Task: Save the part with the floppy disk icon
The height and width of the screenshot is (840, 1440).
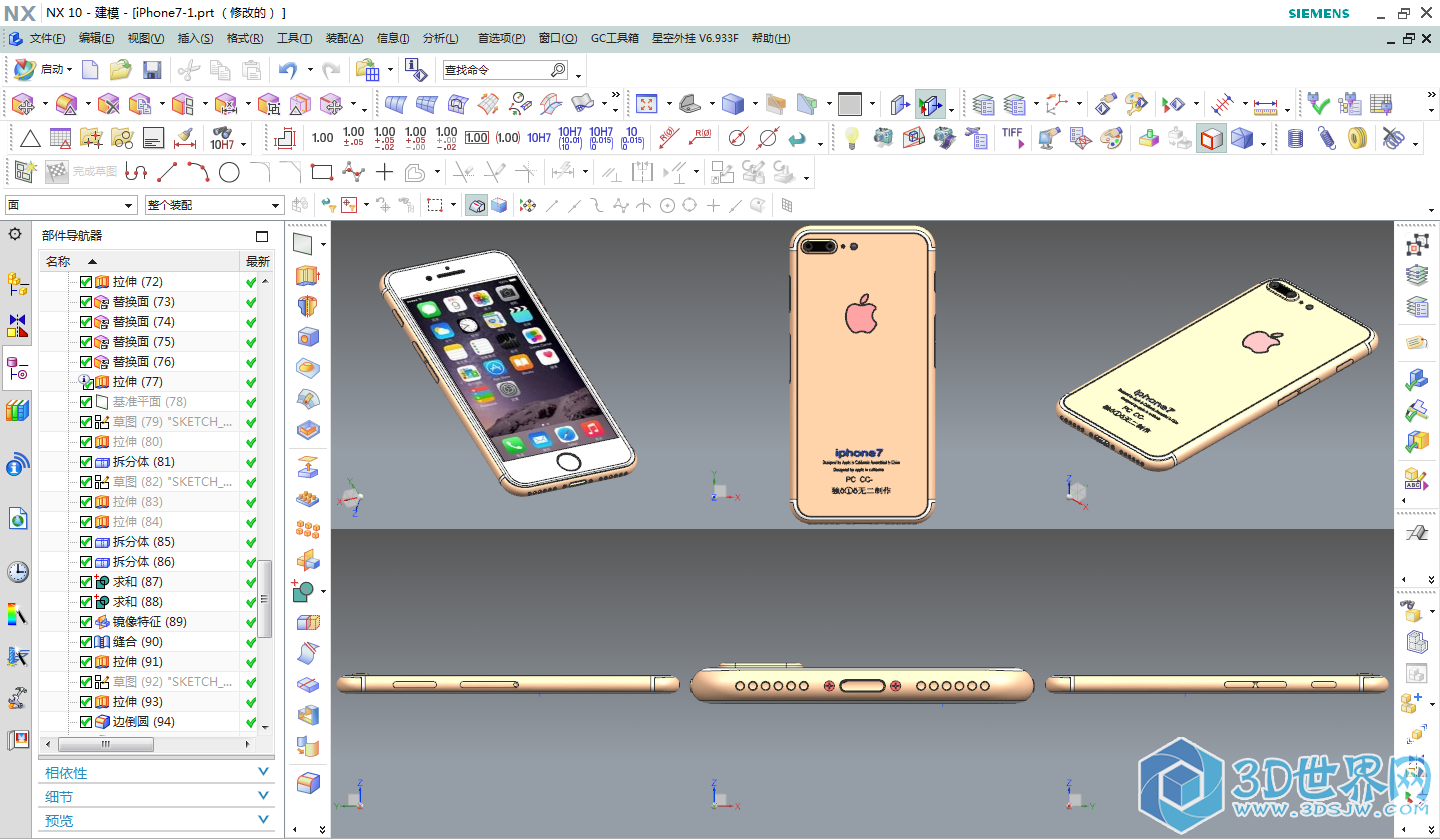Action: 152,70
